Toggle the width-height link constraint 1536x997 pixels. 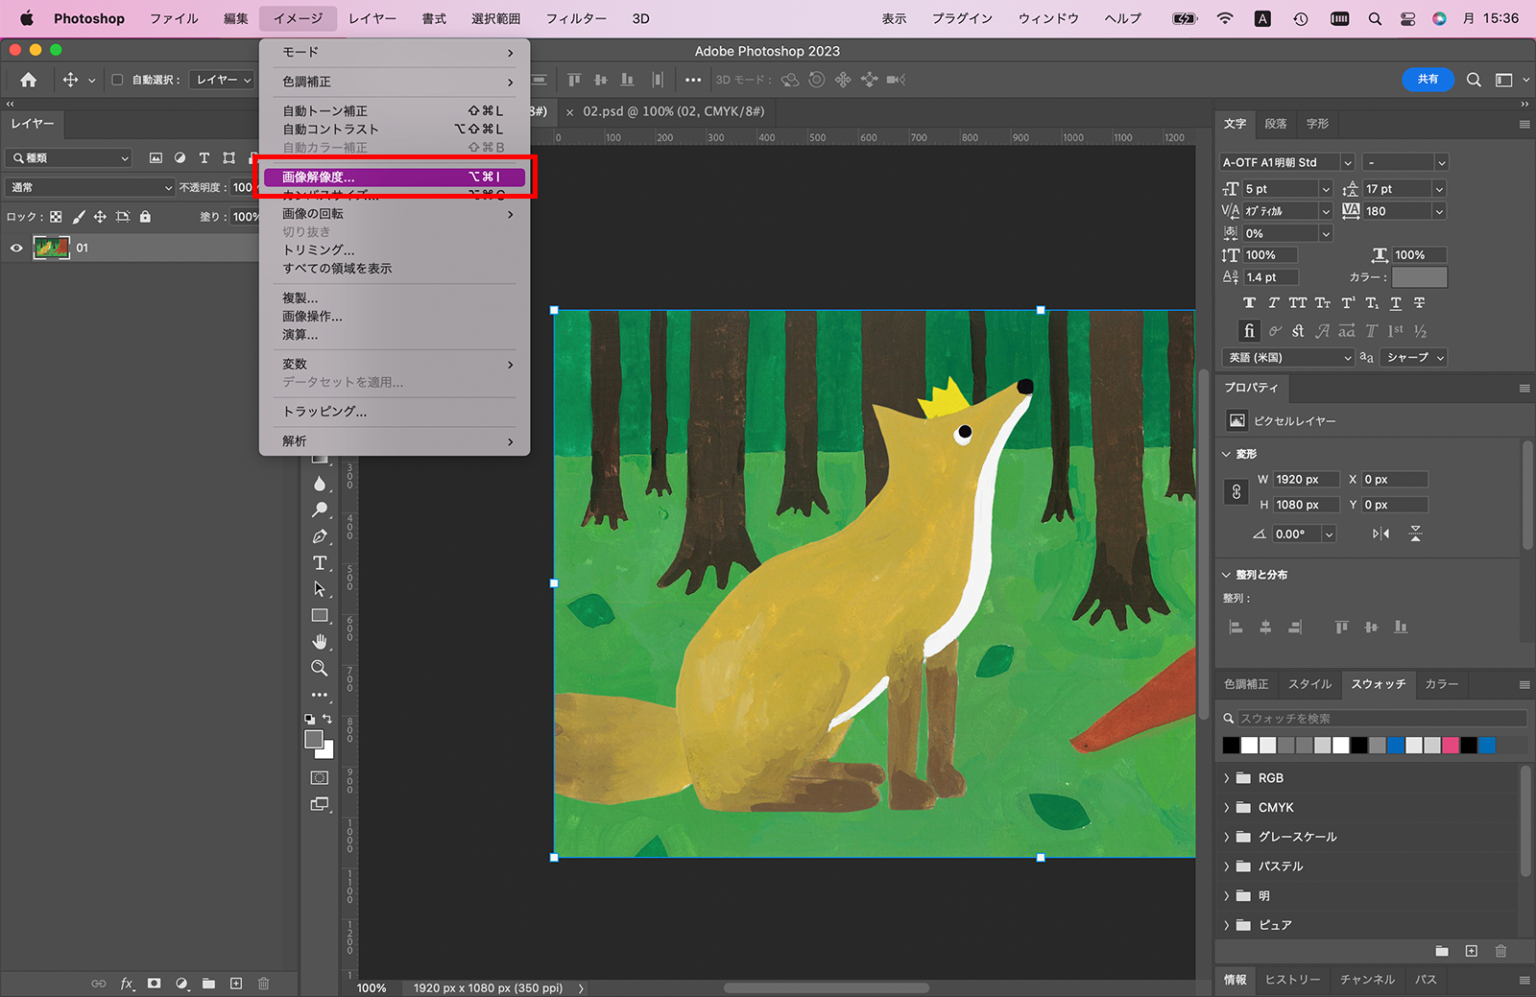(x=1236, y=492)
